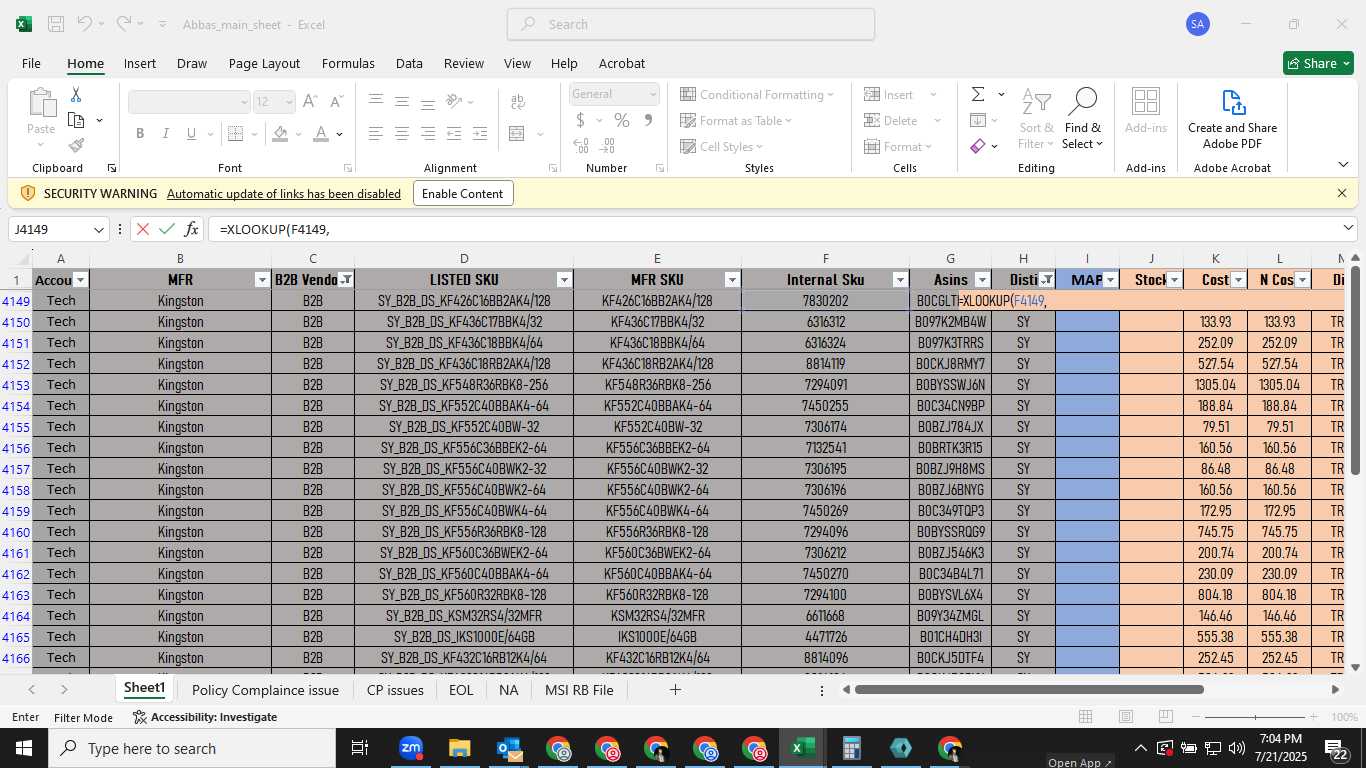Screen dimensions: 1366x768
Task: Open the Font Color dropdown arrow
Action: [340, 134]
